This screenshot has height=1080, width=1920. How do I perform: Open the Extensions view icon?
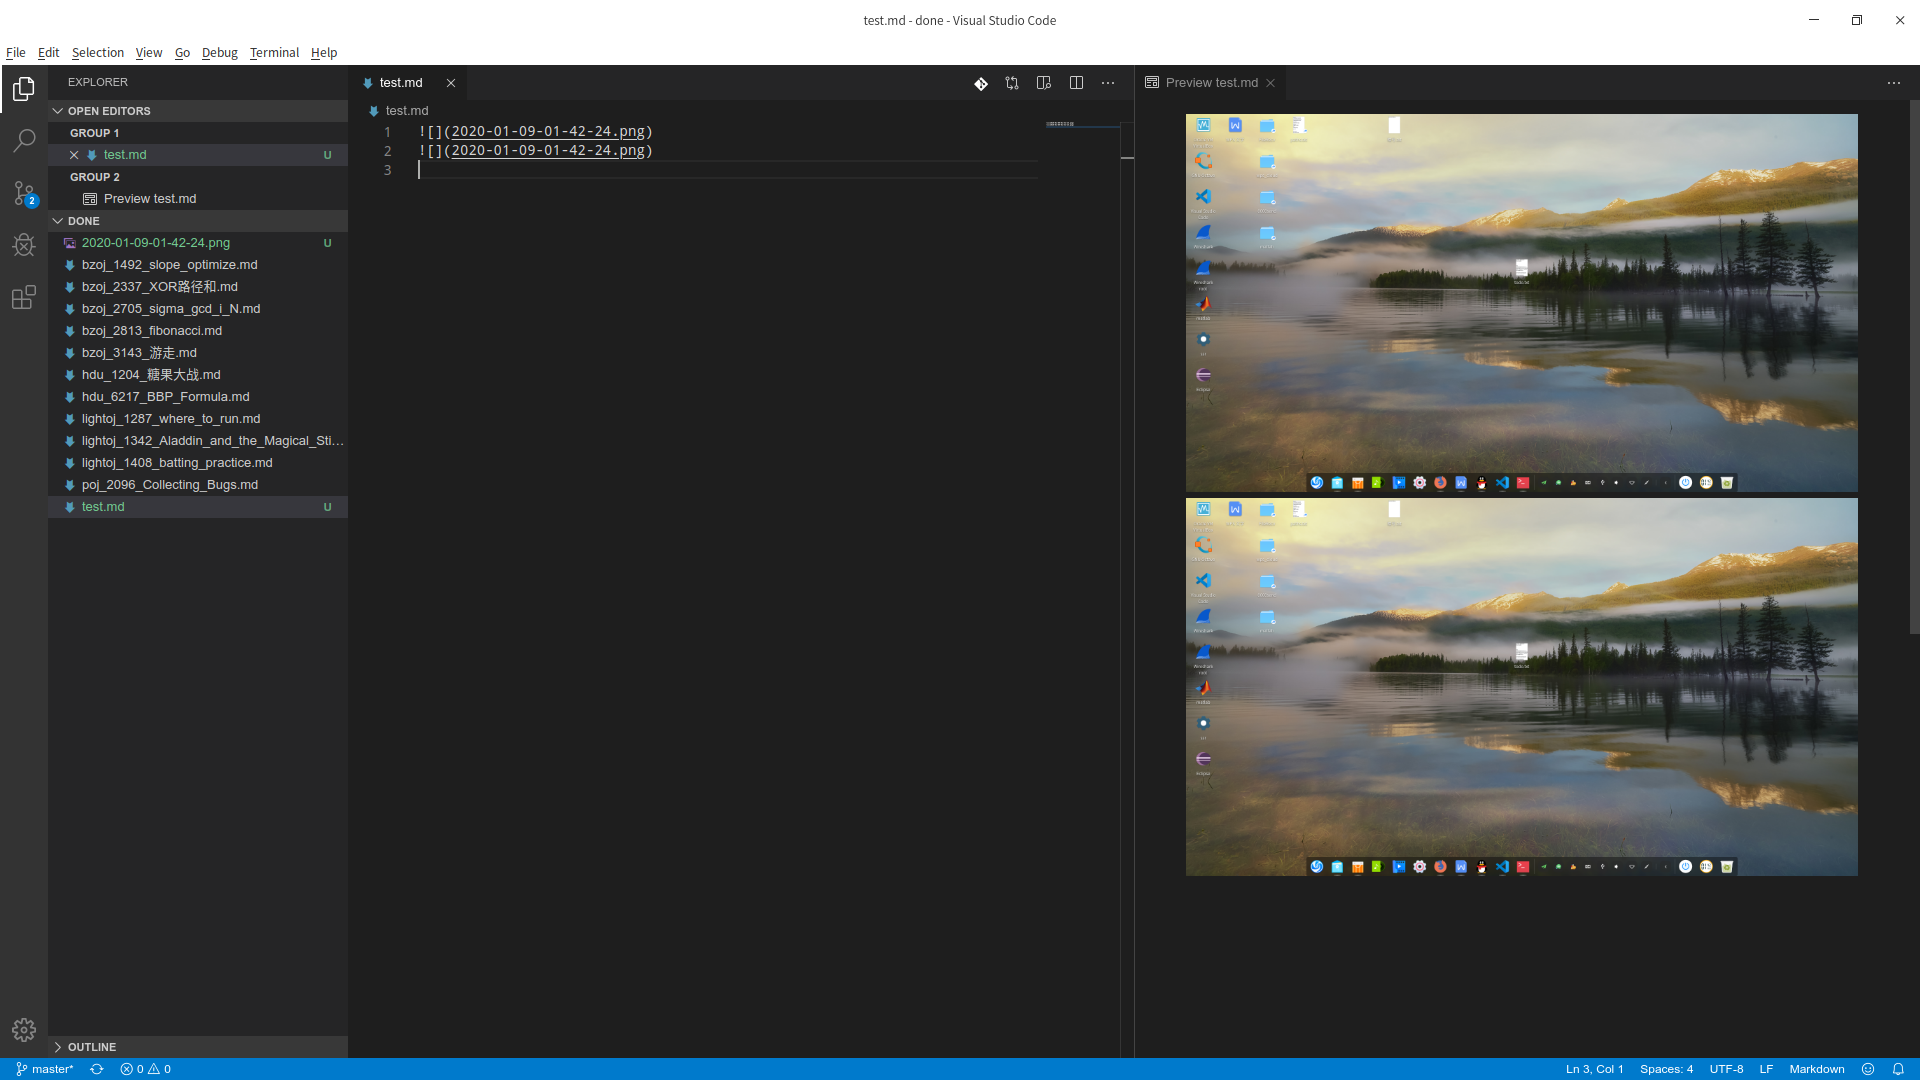pyautogui.click(x=23, y=297)
